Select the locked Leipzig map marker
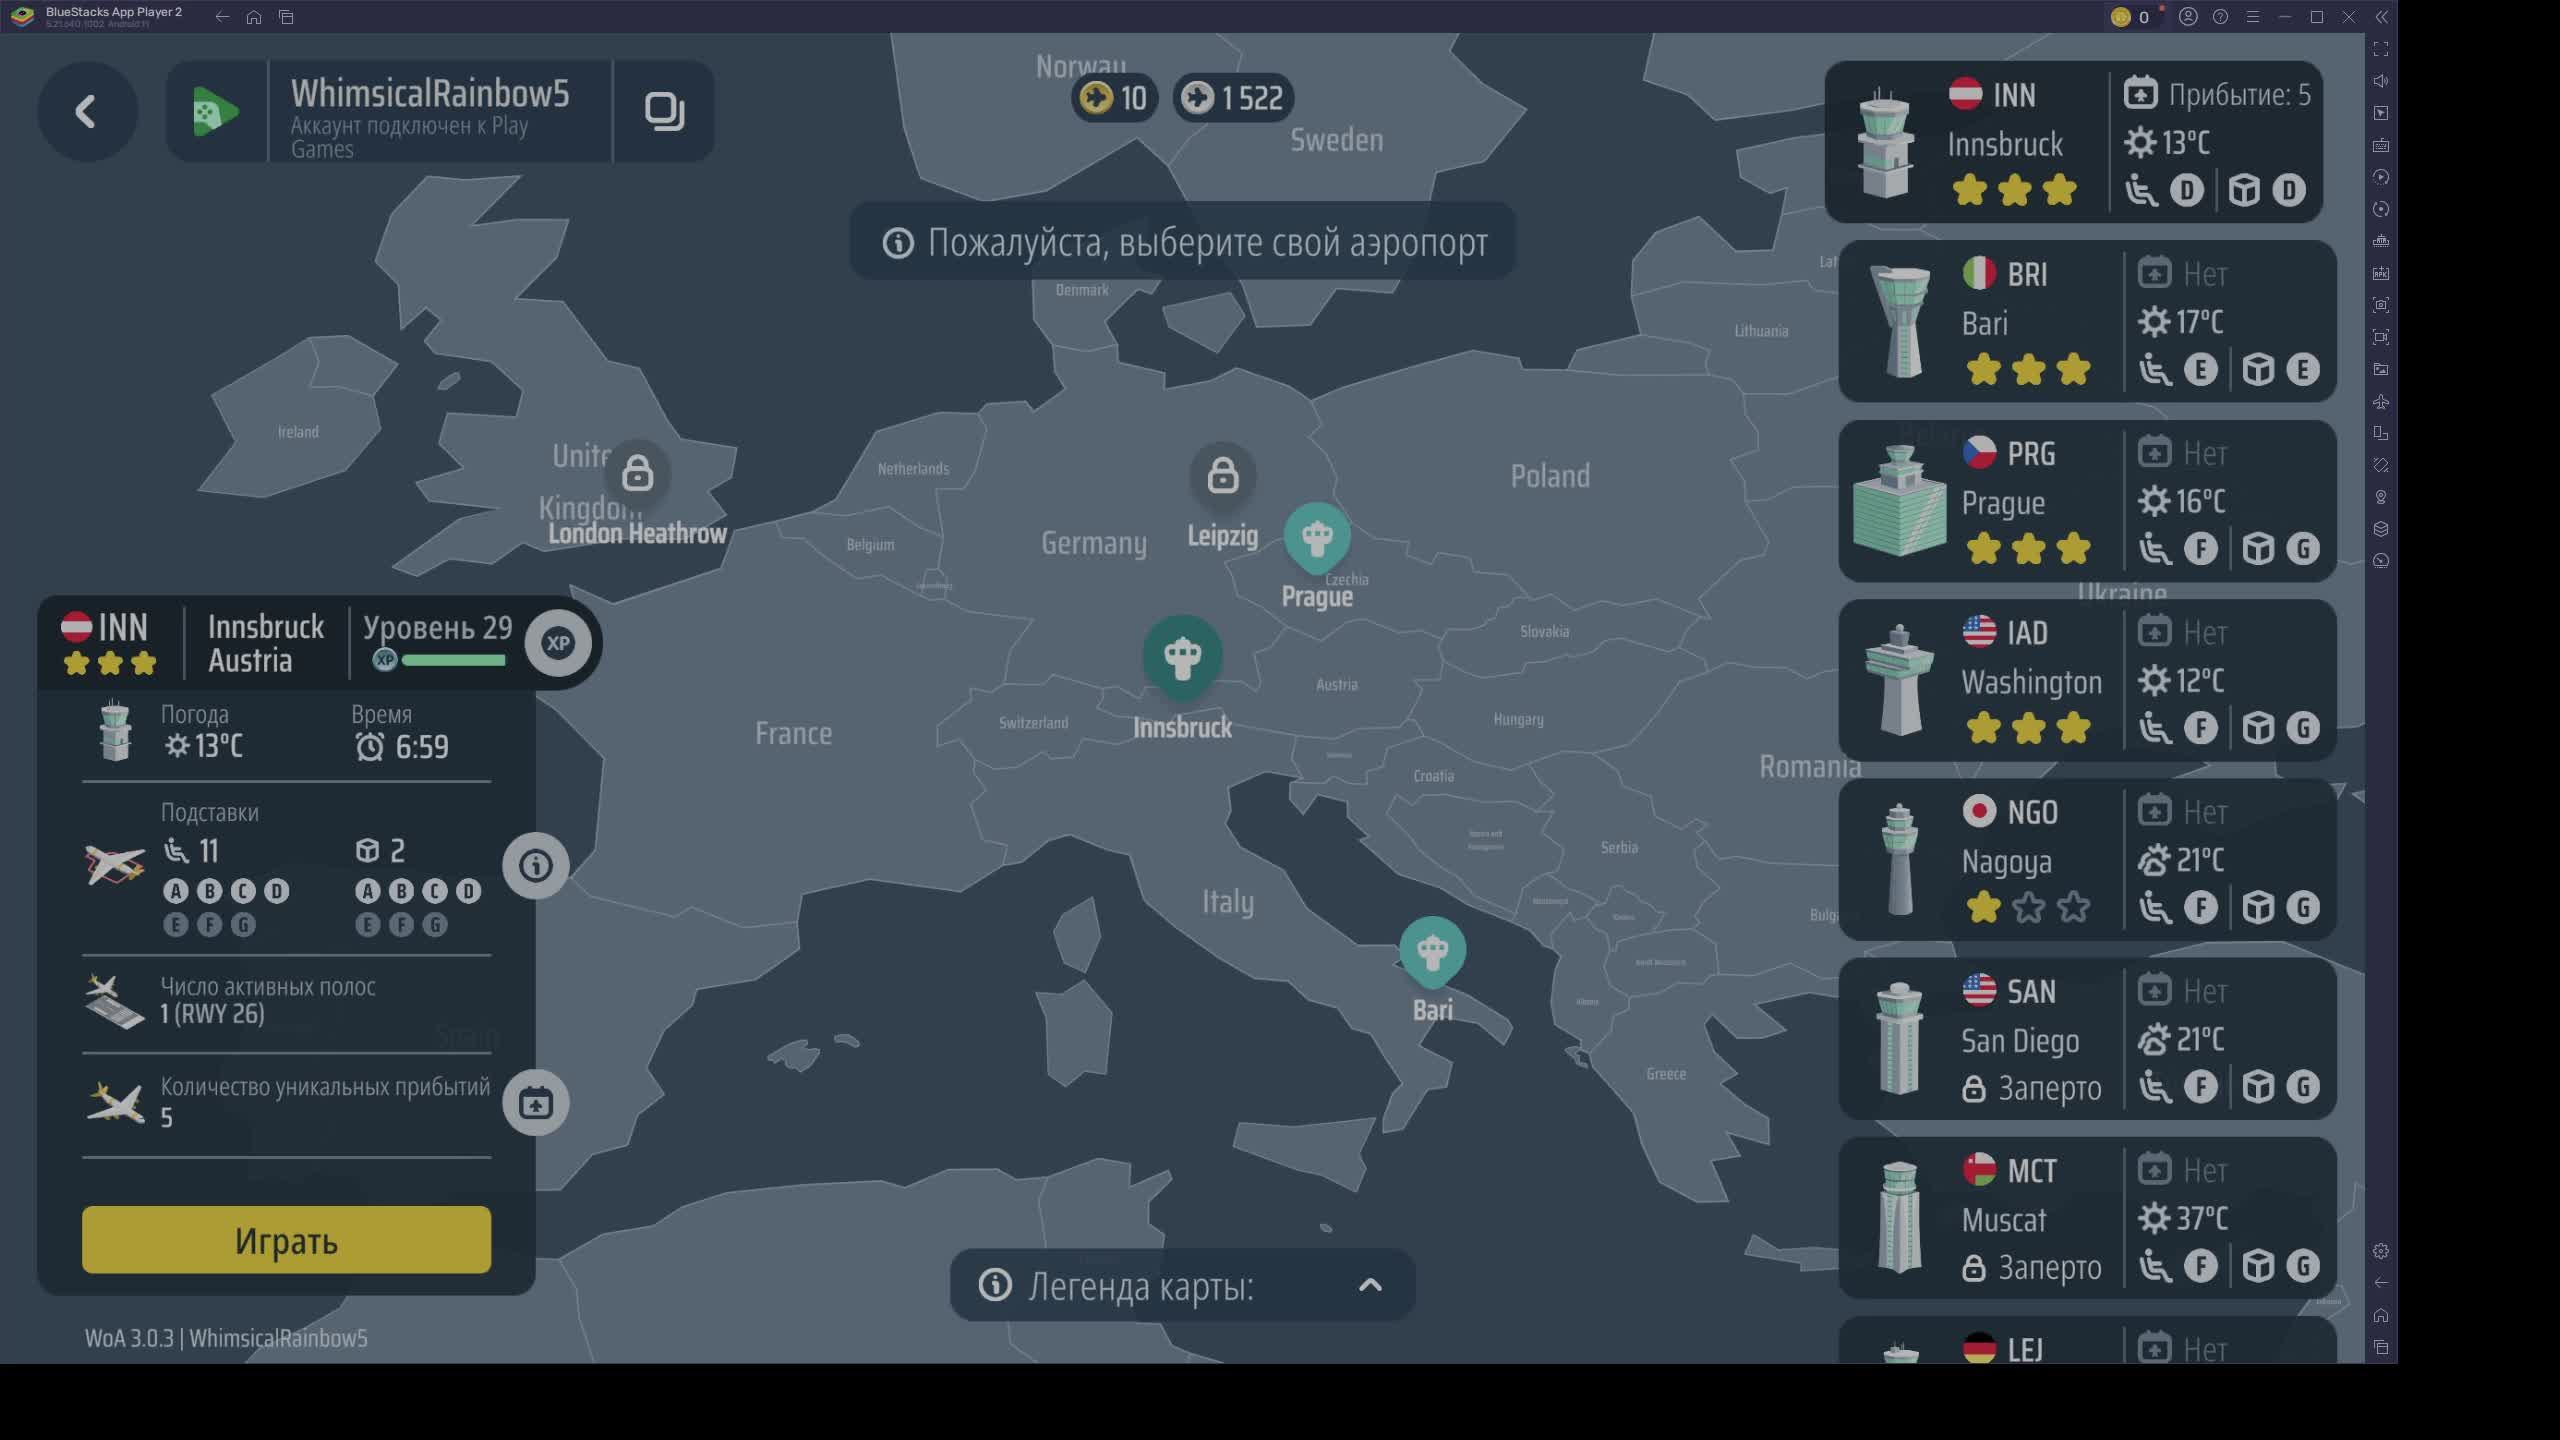Image resolution: width=2560 pixels, height=1440 pixels. (1222, 475)
